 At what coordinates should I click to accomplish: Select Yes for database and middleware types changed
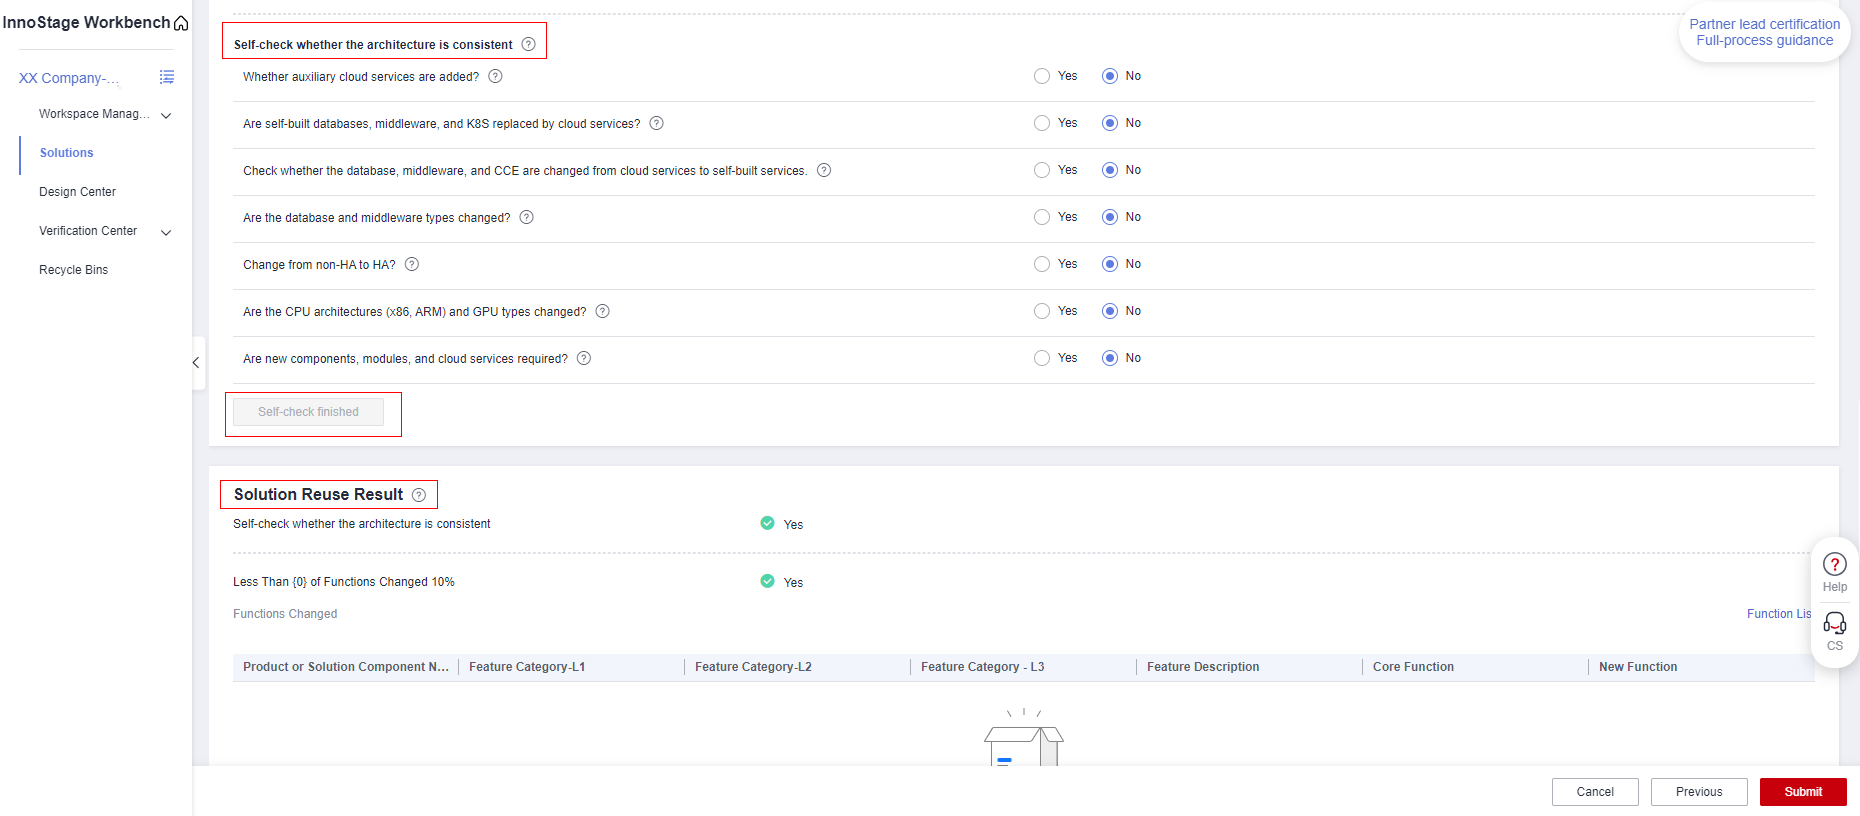coord(1042,217)
